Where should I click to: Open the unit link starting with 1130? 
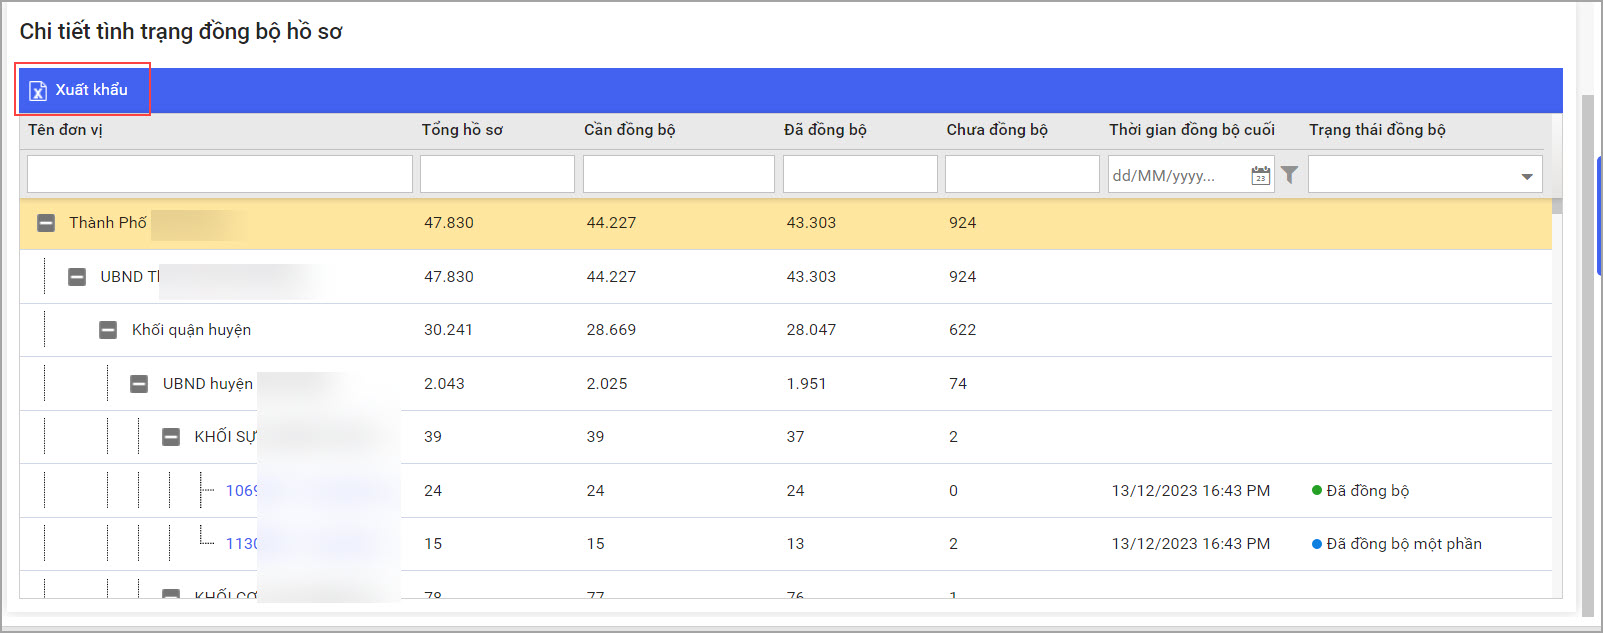tap(241, 544)
